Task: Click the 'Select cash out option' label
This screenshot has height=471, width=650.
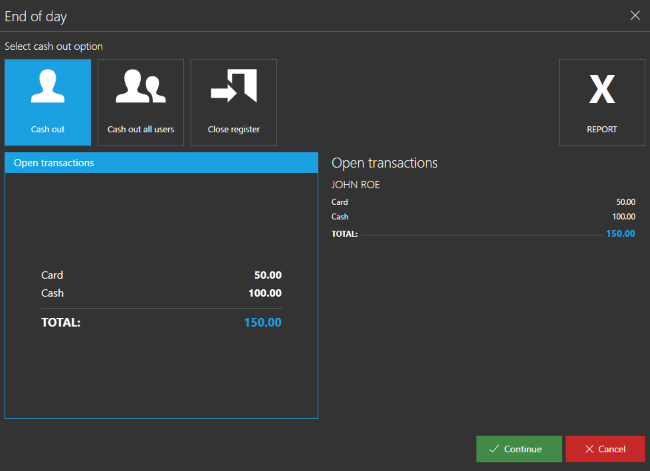Action: (x=53, y=46)
